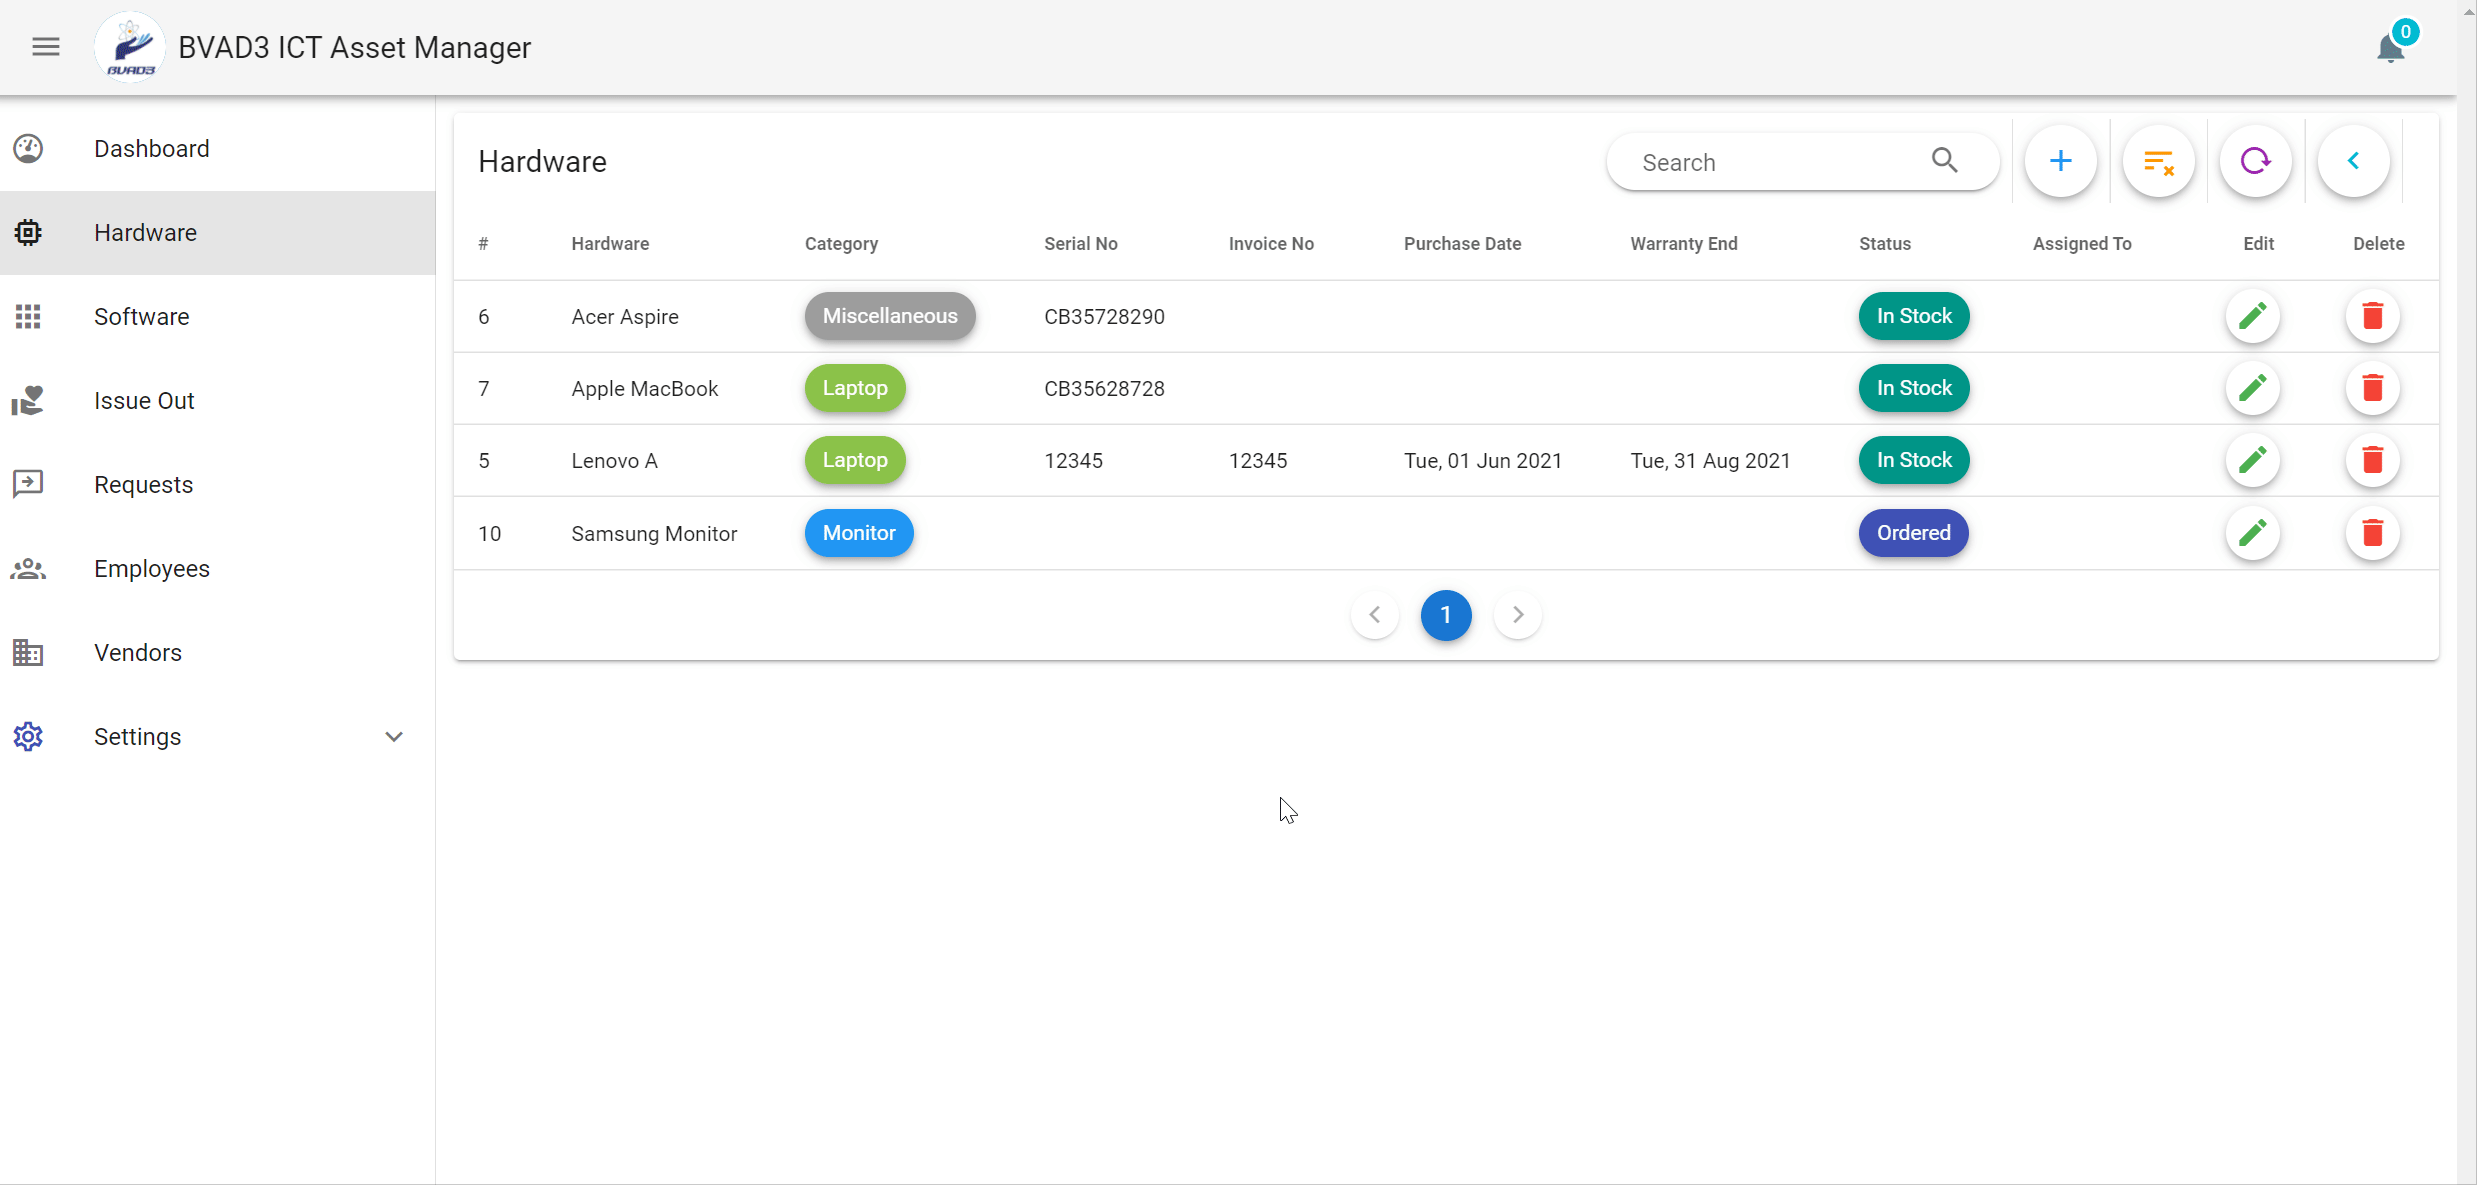Click the hamburger menu icon
2477x1185 pixels.
[x=46, y=47]
